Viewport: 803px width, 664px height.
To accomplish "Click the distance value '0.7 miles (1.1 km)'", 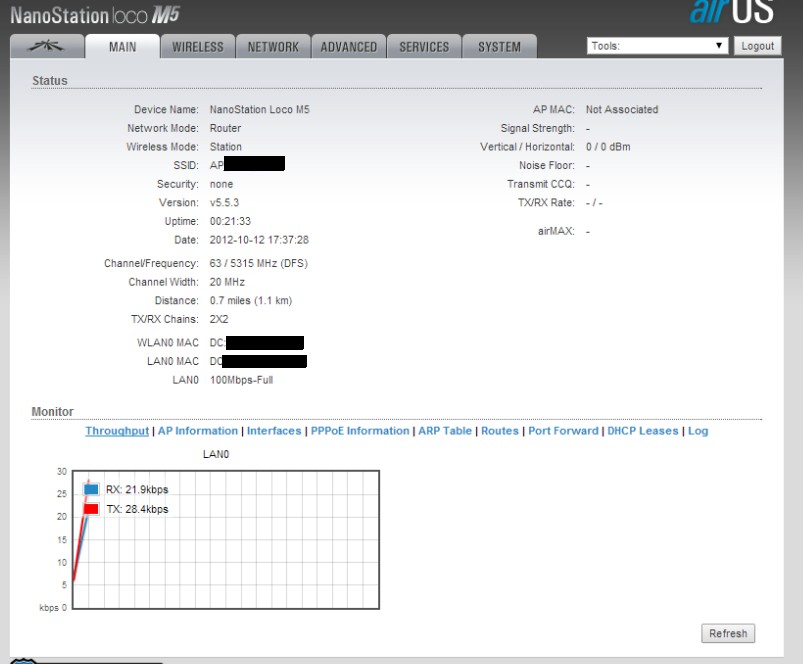I will [251, 301].
